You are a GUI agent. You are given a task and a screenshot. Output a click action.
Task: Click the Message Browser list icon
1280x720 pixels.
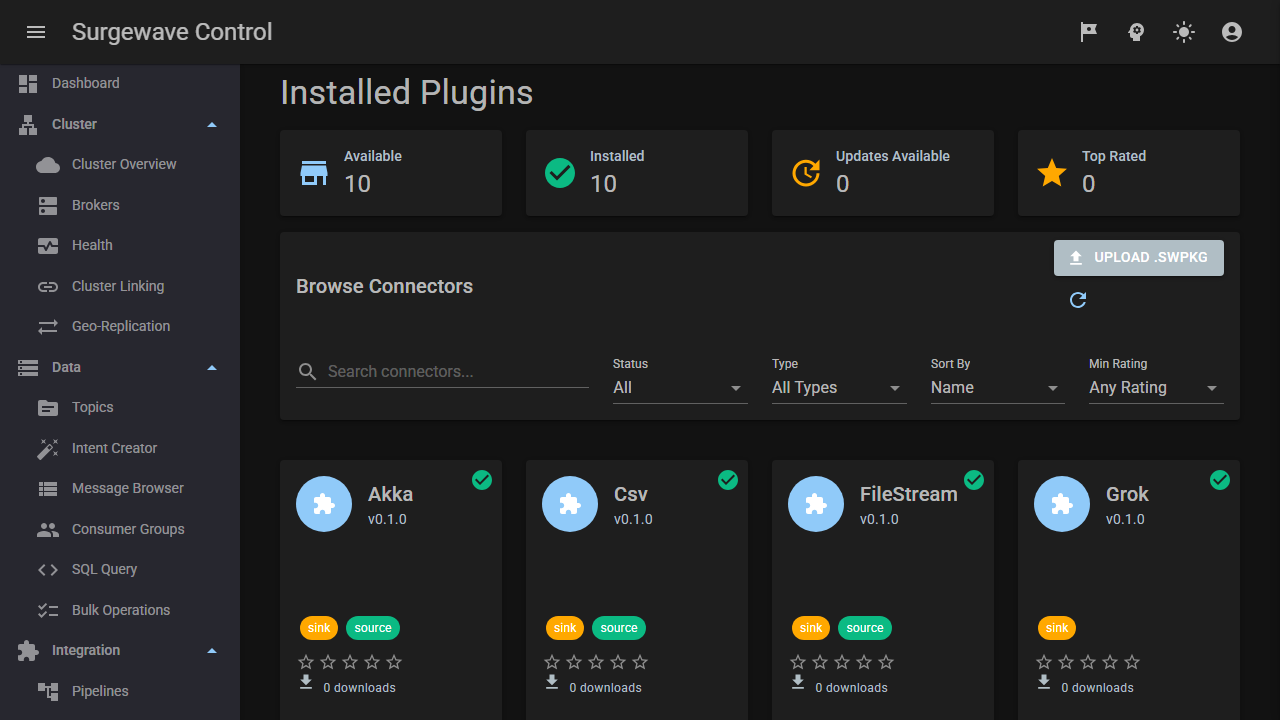tap(48, 489)
